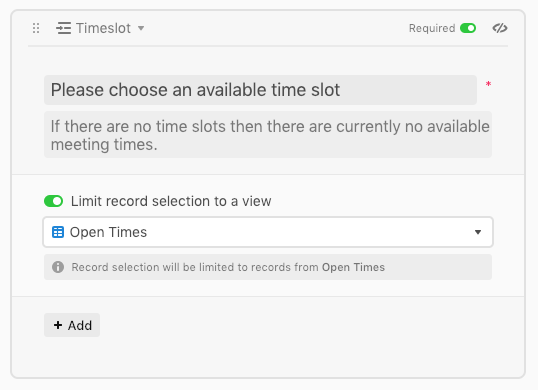Click the blue grid view icon beside Open Times
The width and height of the screenshot is (538, 390).
[58, 232]
